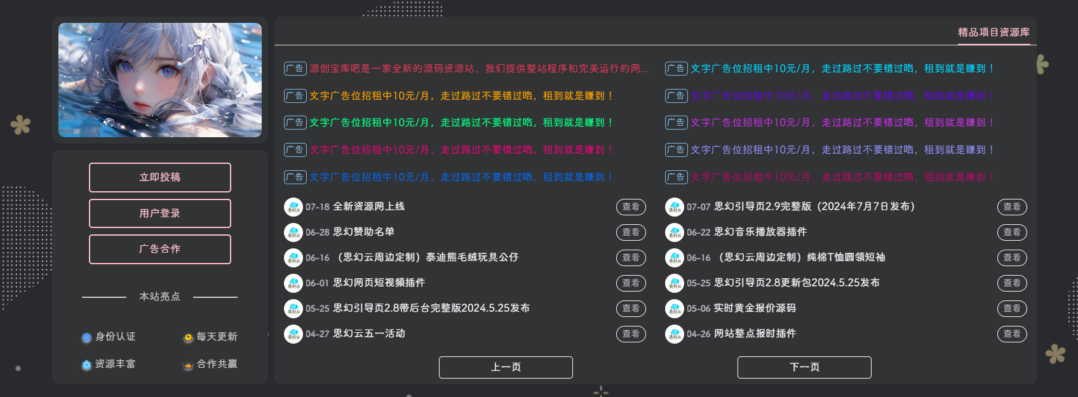Click the avatar icon beside 思幻引导页2.8带后台完整版
The width and height of the screenshot is (1078, 397).
coord(294,309)
